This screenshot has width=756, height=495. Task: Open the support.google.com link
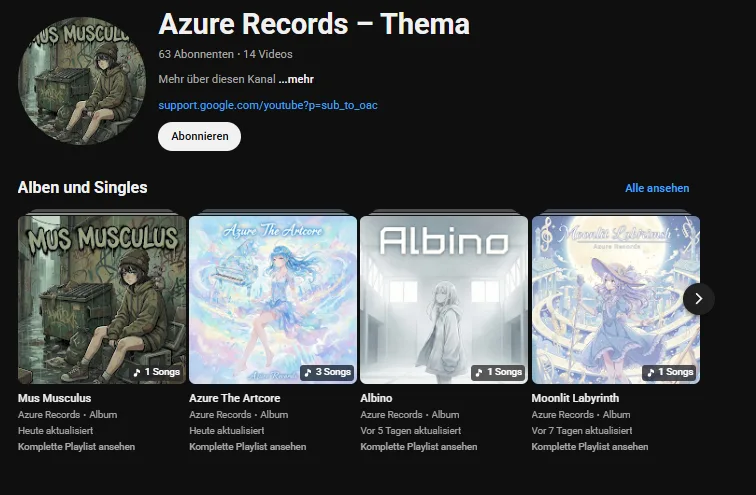[x=267, y=105]
